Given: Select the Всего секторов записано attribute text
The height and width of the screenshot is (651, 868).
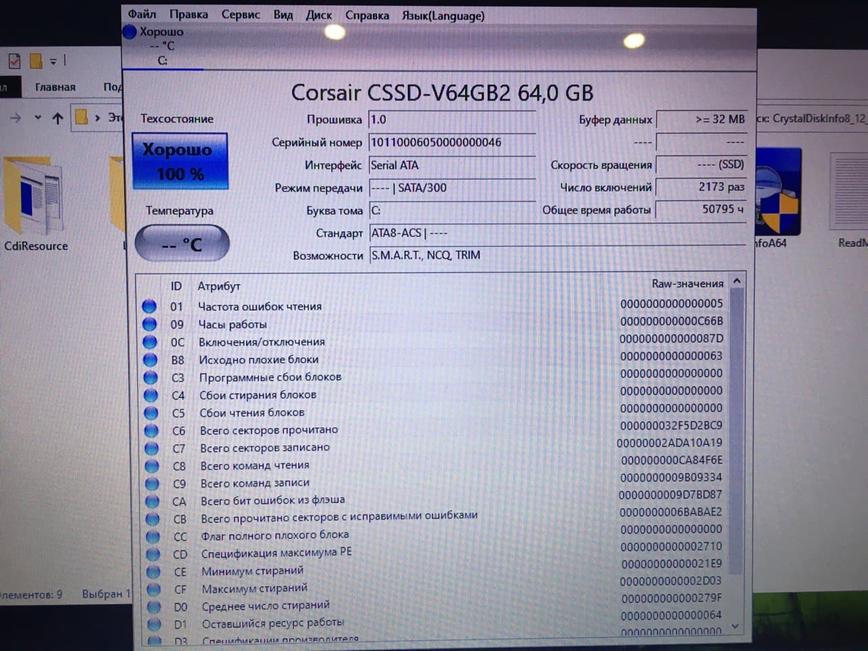Looking at the screenshot, I should click(265, 447).
